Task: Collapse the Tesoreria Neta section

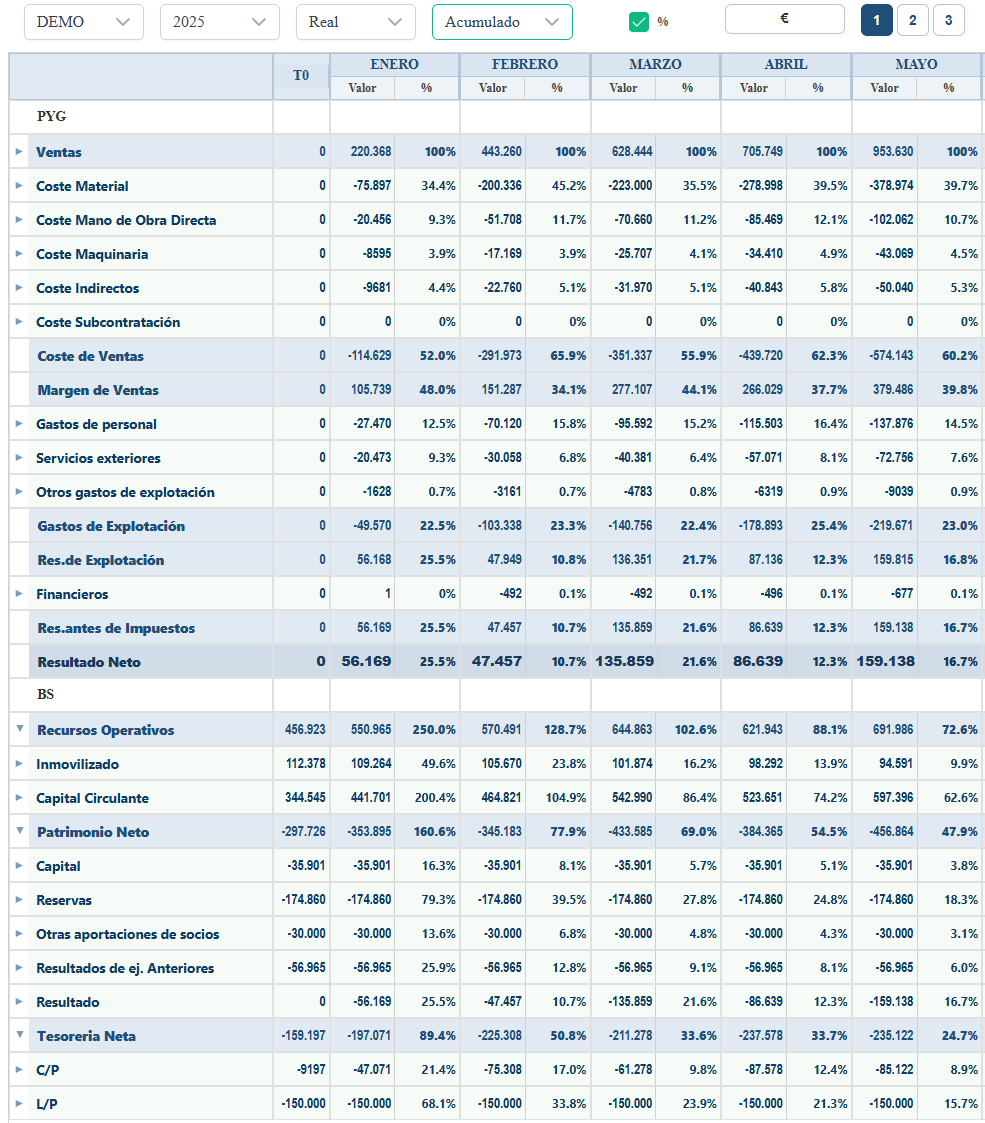Action: pyautogui.click(x=19, y=1035)
